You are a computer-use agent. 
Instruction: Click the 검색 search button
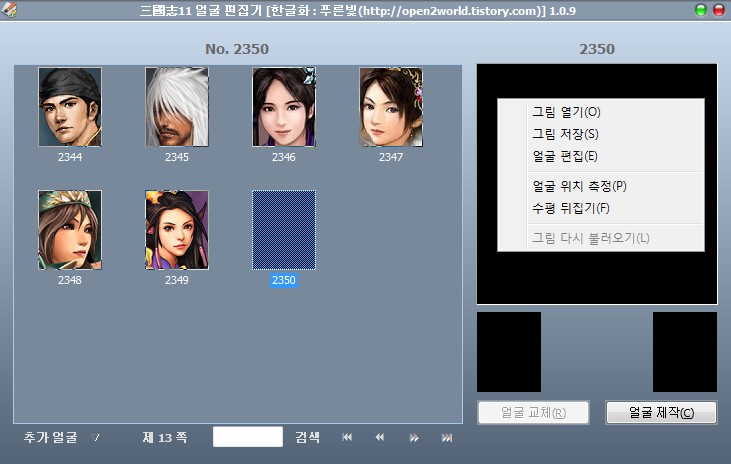tap(307, 437)
